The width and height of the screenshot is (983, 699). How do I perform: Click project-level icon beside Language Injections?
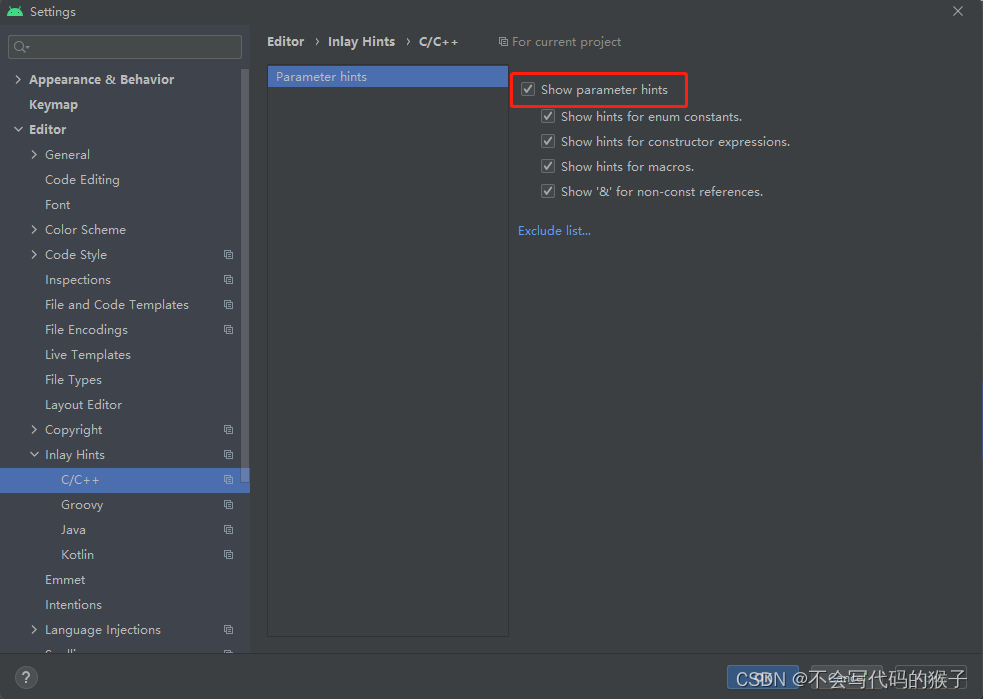coord(228,629)
